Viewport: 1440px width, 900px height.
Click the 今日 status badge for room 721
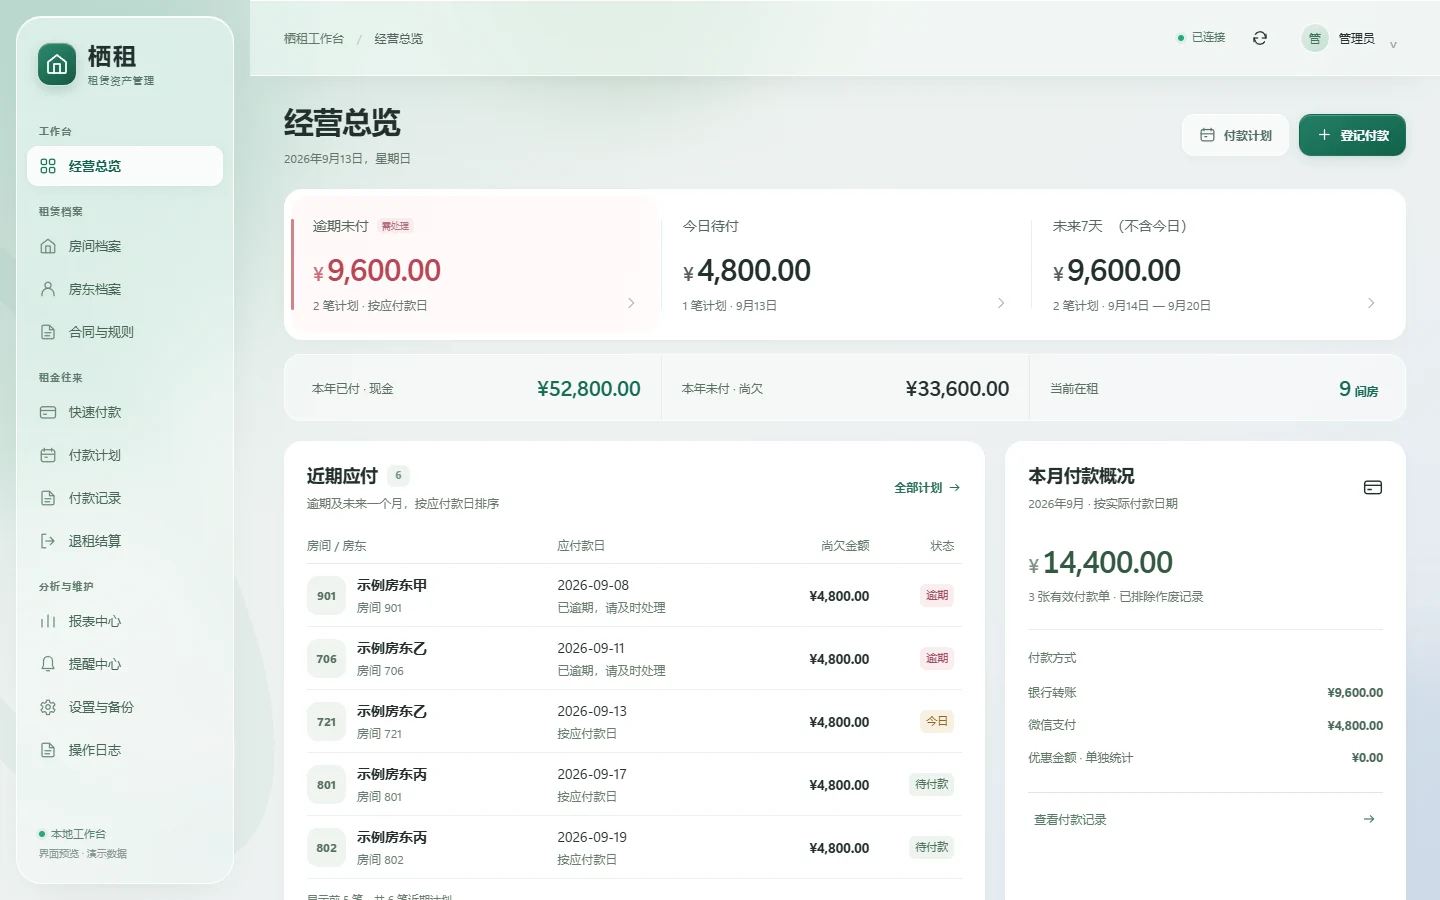[937, 721]
